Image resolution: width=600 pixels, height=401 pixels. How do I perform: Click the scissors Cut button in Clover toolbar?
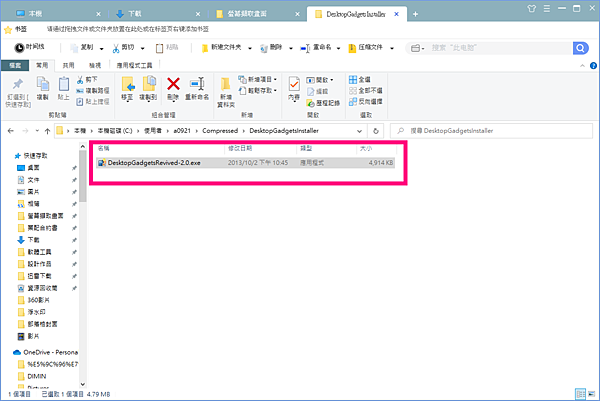tap(123, 48)
